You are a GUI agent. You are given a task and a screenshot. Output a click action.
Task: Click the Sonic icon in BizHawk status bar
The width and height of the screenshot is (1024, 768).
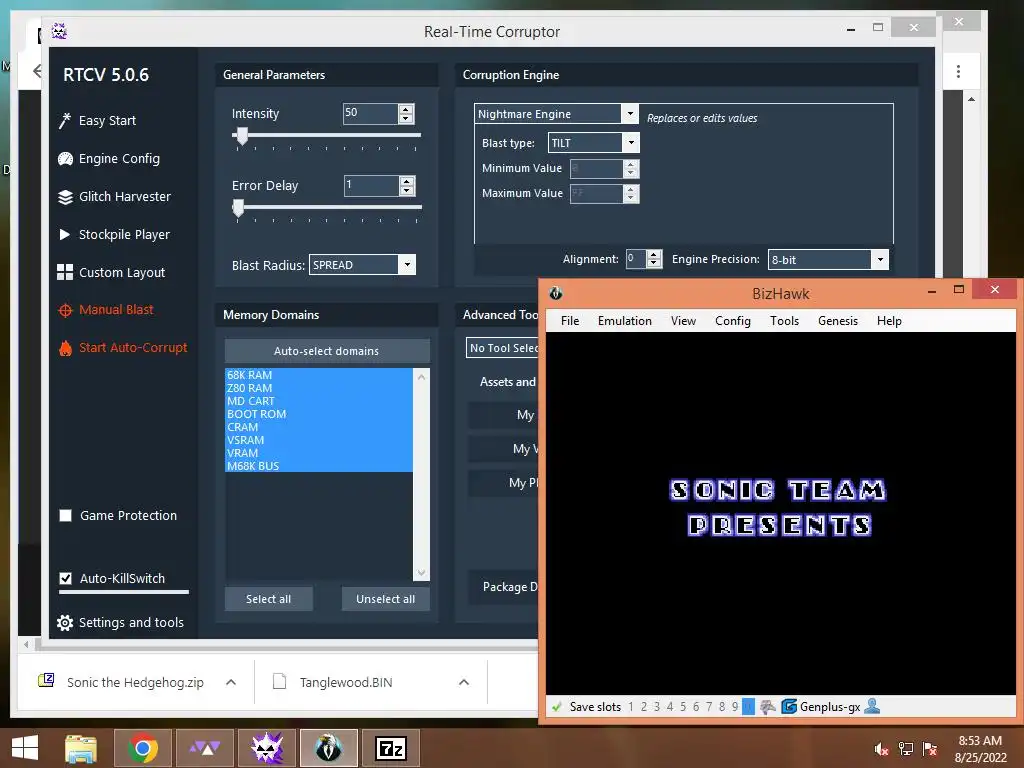pyautogui.click(x=767, y=706)
